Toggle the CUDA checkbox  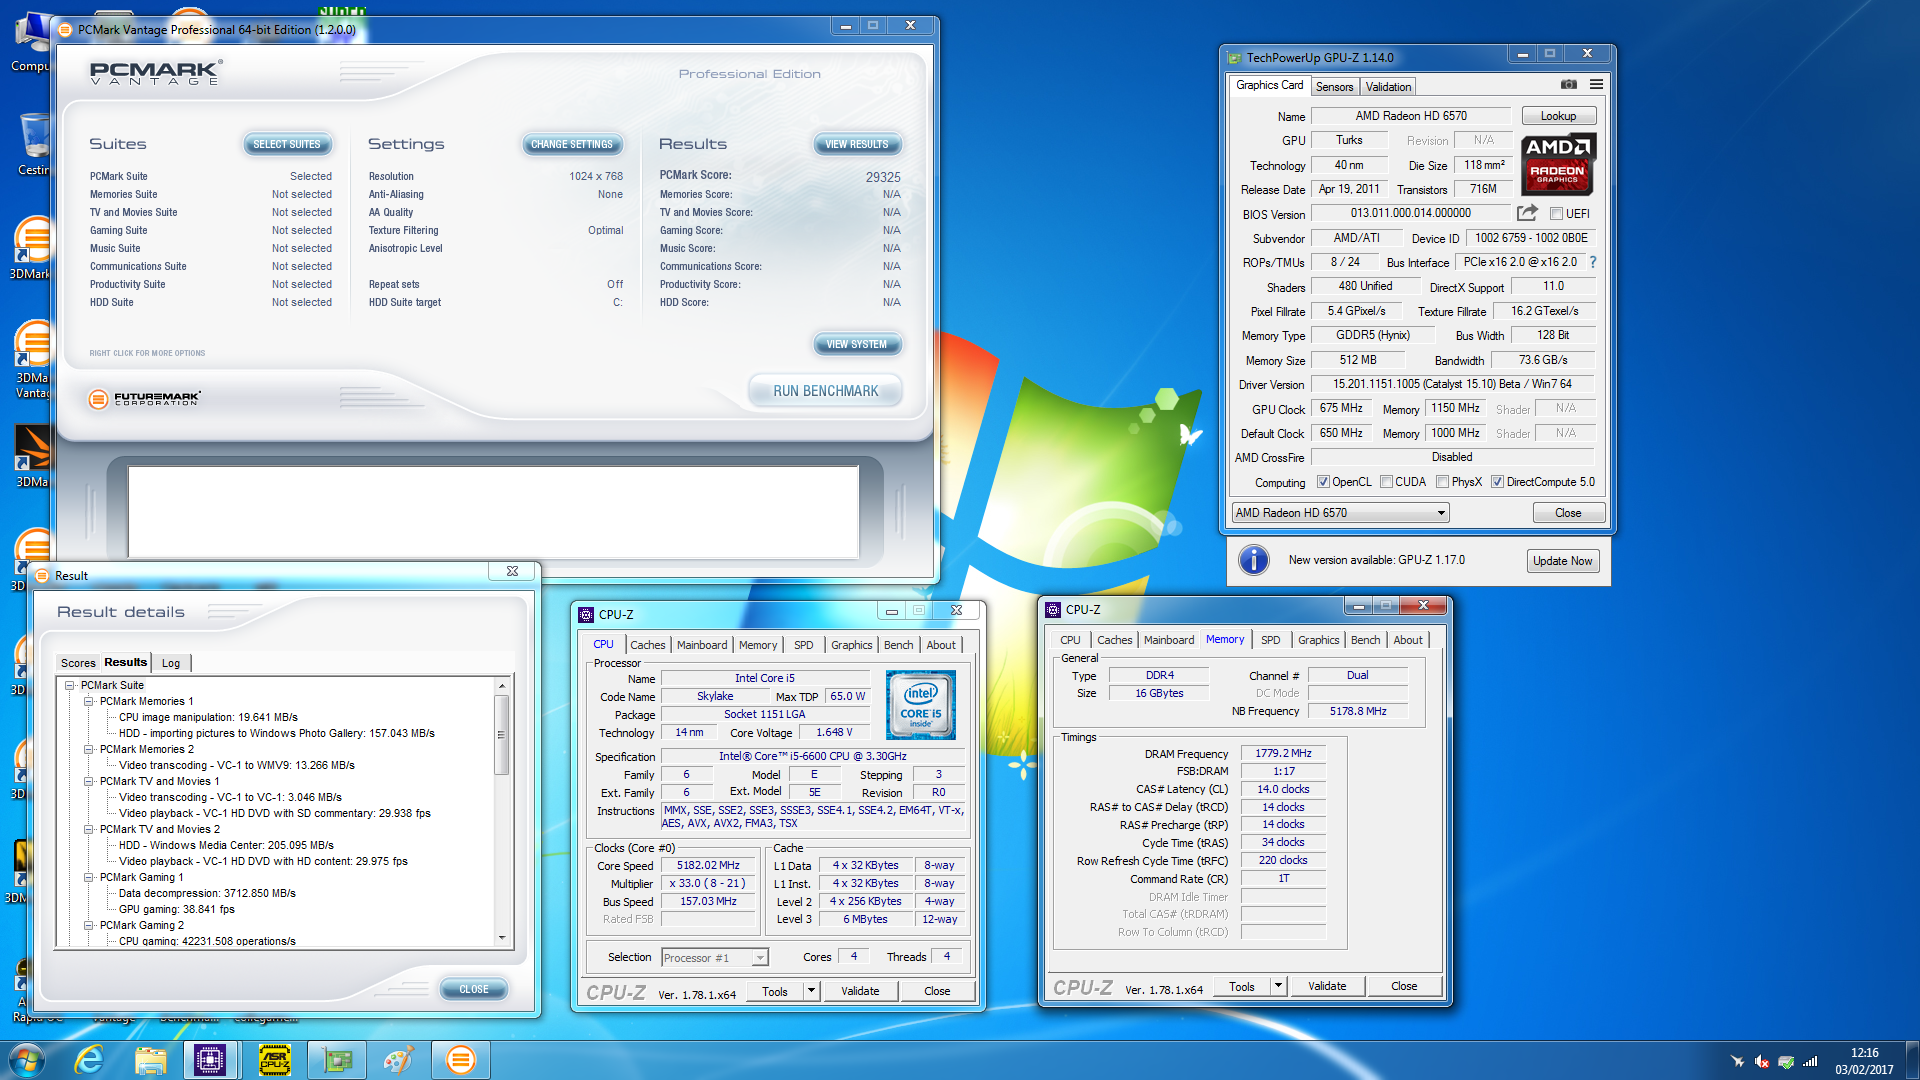[x=1386, y=482]
